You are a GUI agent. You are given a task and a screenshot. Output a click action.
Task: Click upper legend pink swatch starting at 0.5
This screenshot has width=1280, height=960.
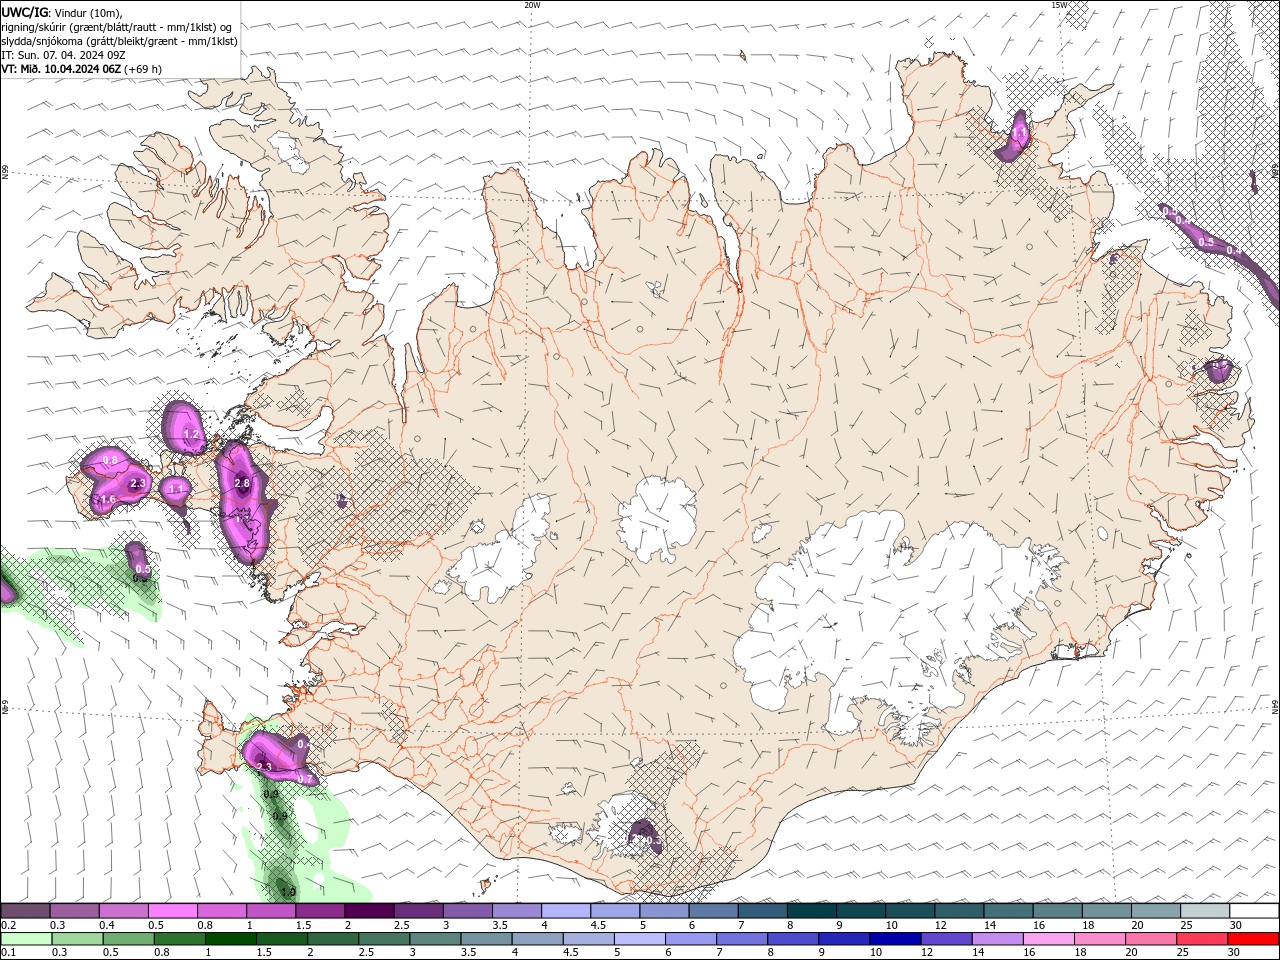click(172, 911)
